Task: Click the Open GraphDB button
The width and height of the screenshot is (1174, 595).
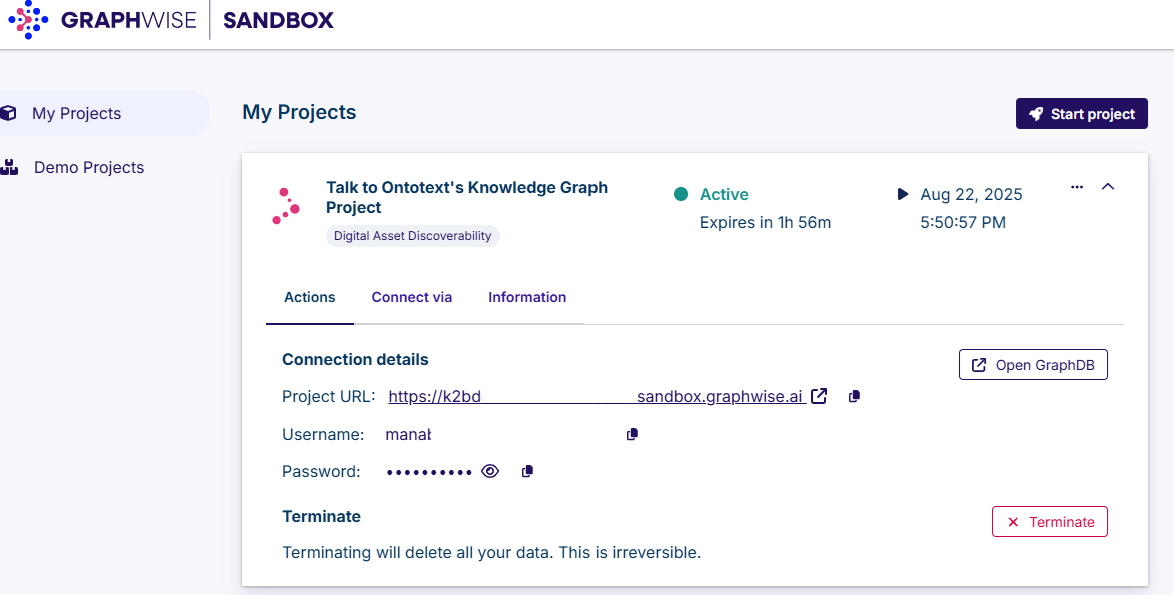Action: (1033, 365)
